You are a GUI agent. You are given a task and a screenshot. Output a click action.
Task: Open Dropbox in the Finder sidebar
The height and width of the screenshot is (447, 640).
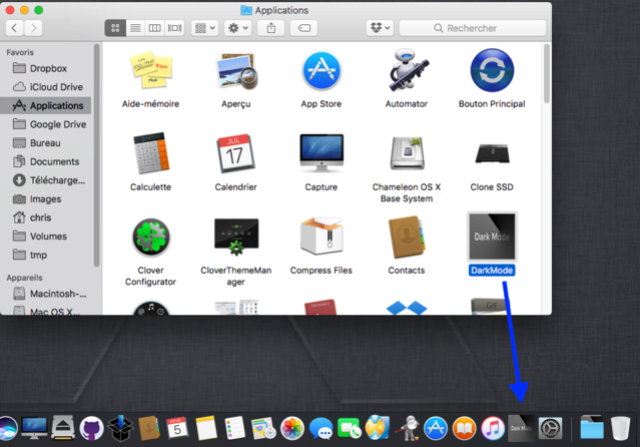(46, 68)
